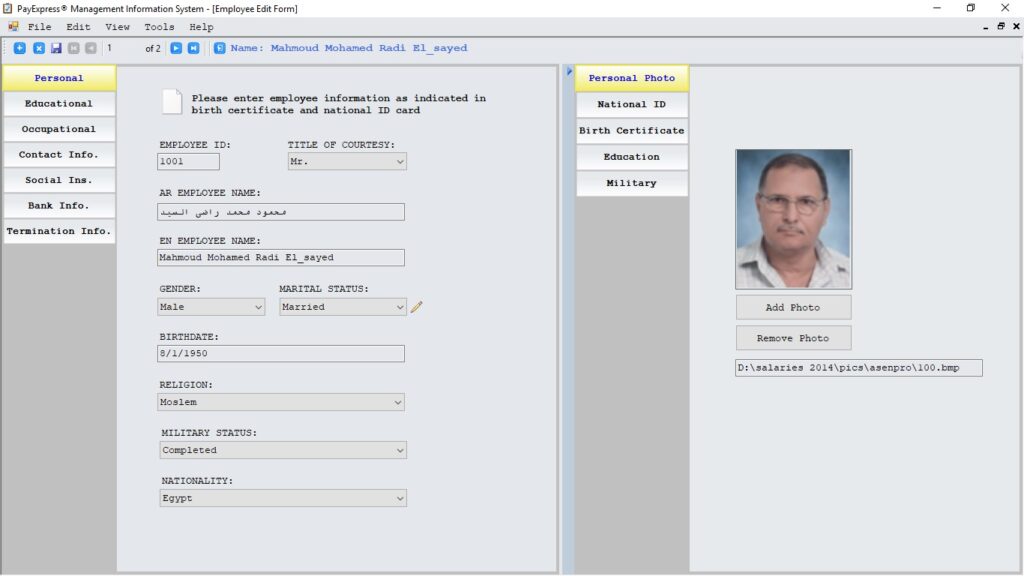The width and height of the screenshot is (1024, 576).
Task: Expand the Nationality dropdown
Action: [x=400, y=498]
